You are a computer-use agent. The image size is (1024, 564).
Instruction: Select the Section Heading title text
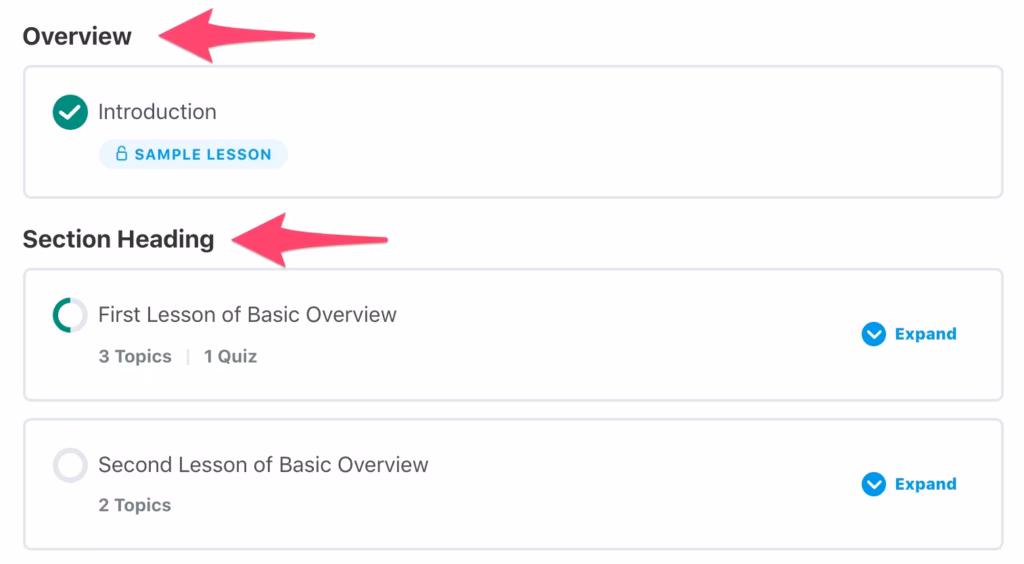tap(118, 239)
